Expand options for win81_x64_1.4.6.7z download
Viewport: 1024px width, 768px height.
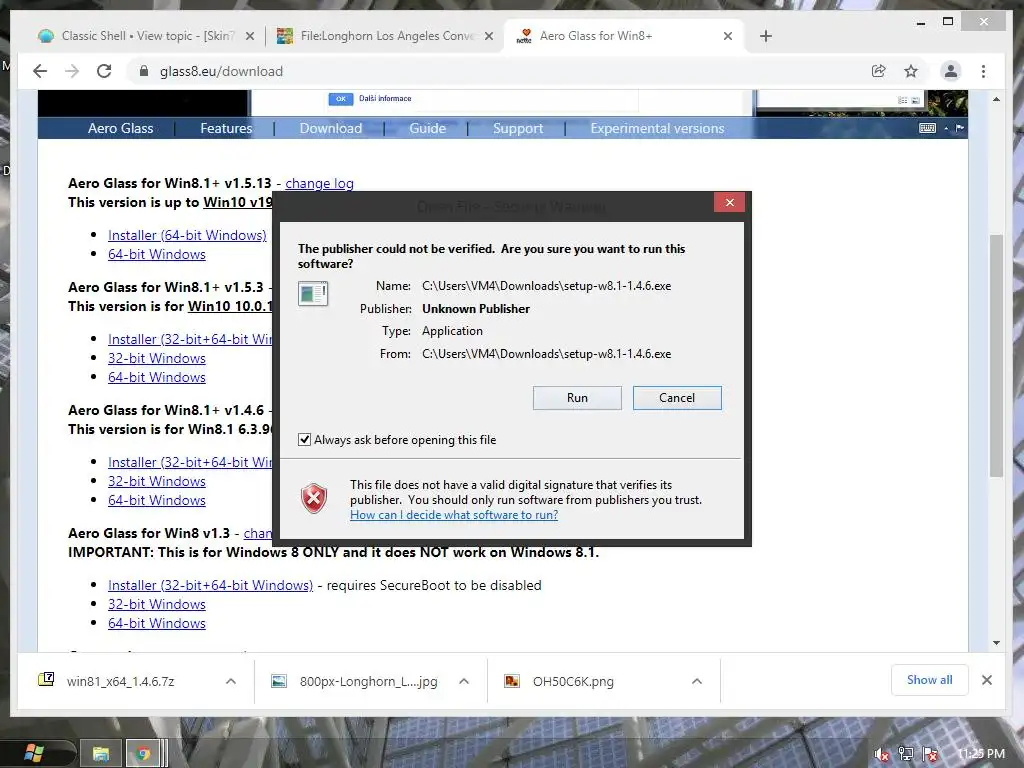(231, 681)
